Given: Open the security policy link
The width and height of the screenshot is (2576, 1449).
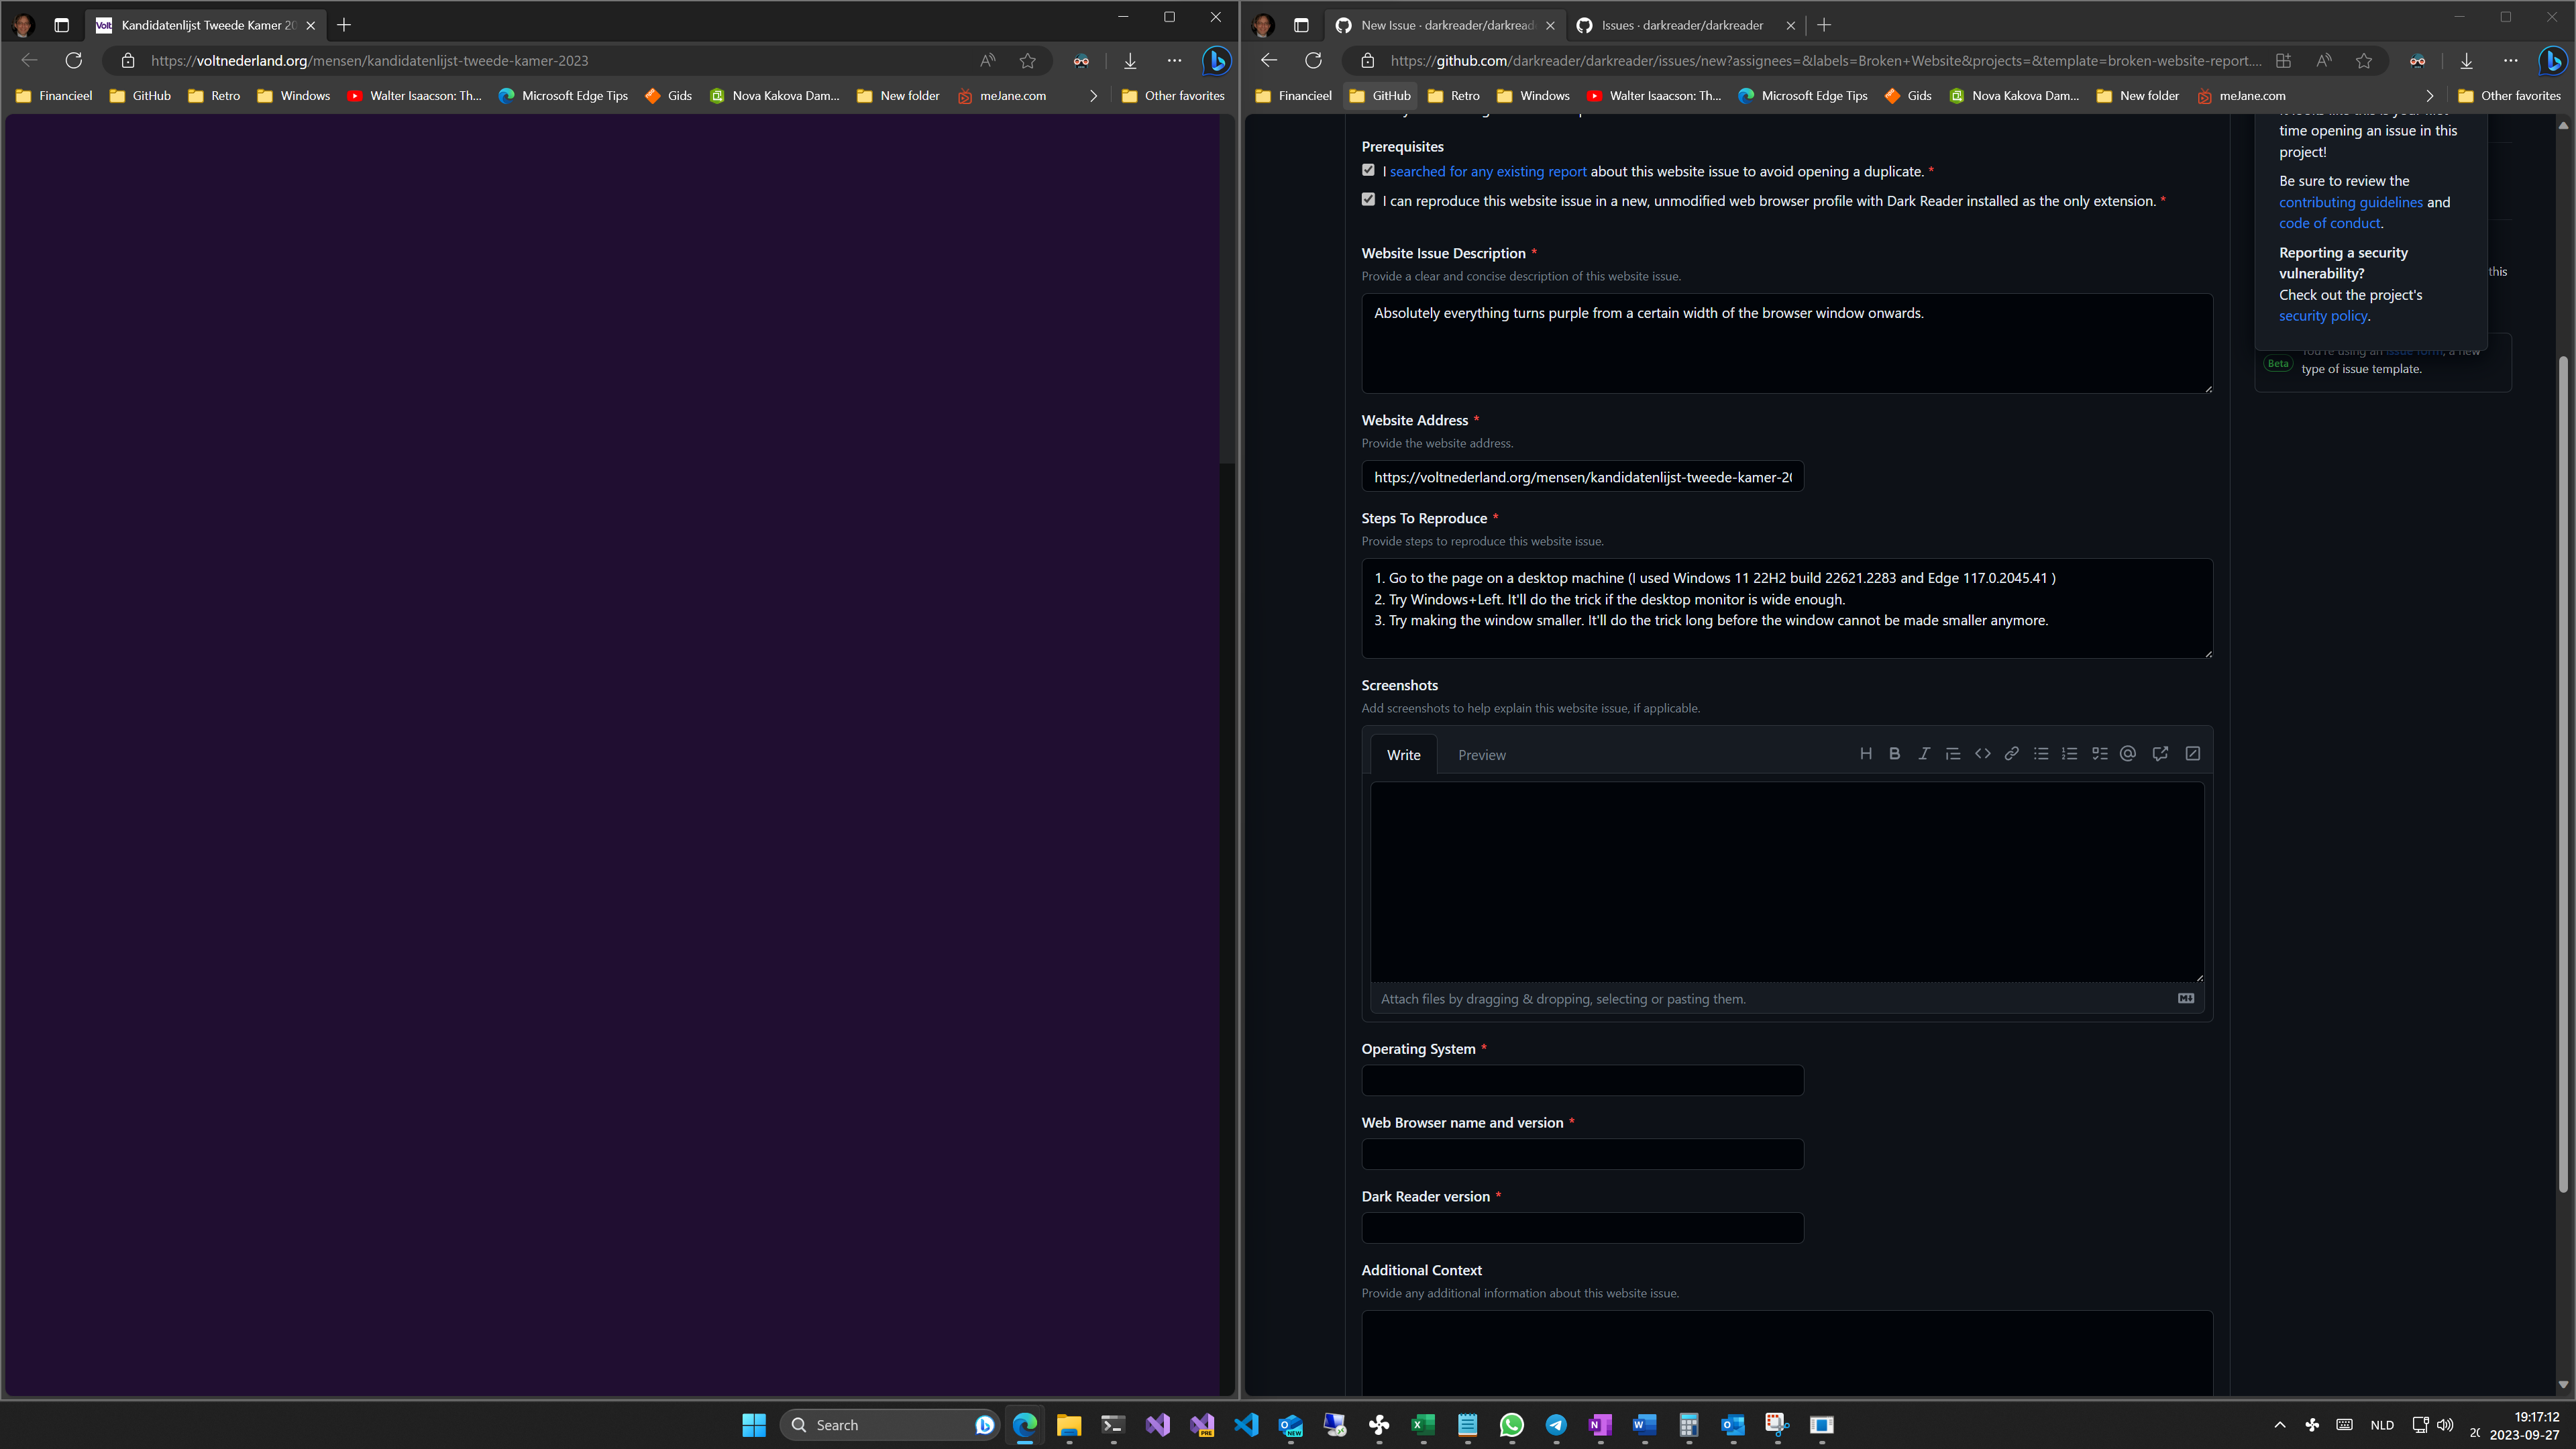Looking at the screenshot, I should click(2322, 316).
